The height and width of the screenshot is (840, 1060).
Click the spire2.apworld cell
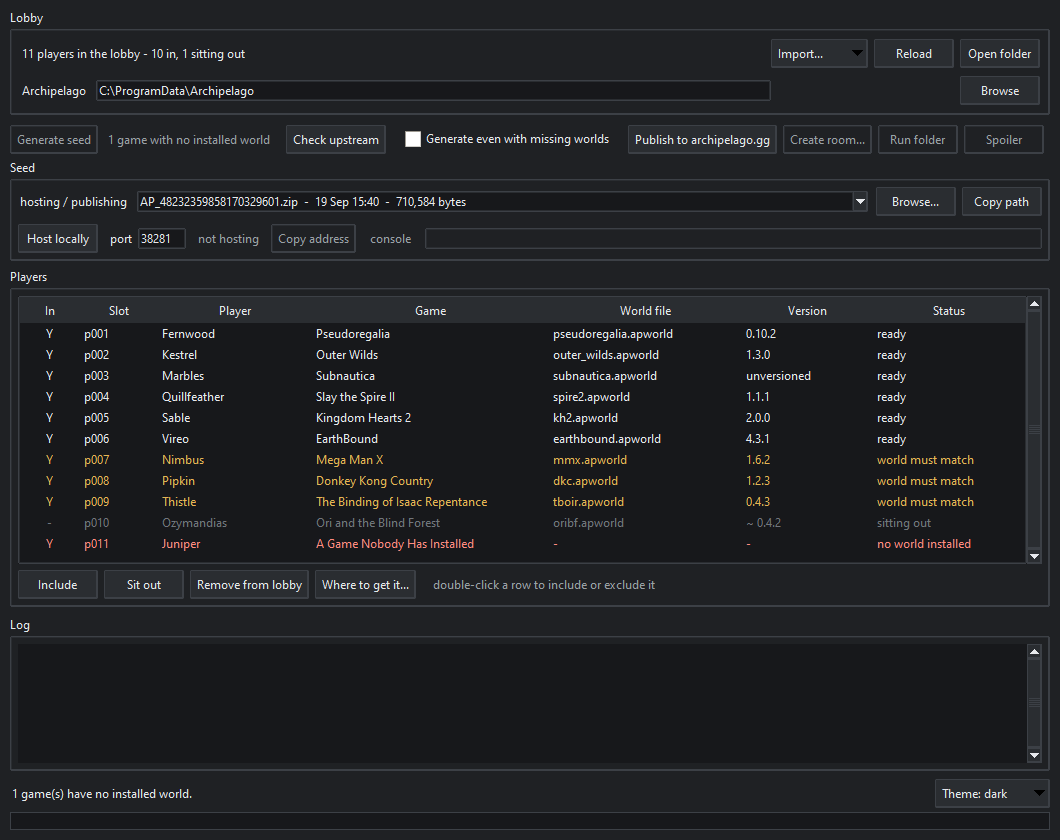[x=592, y=397]
